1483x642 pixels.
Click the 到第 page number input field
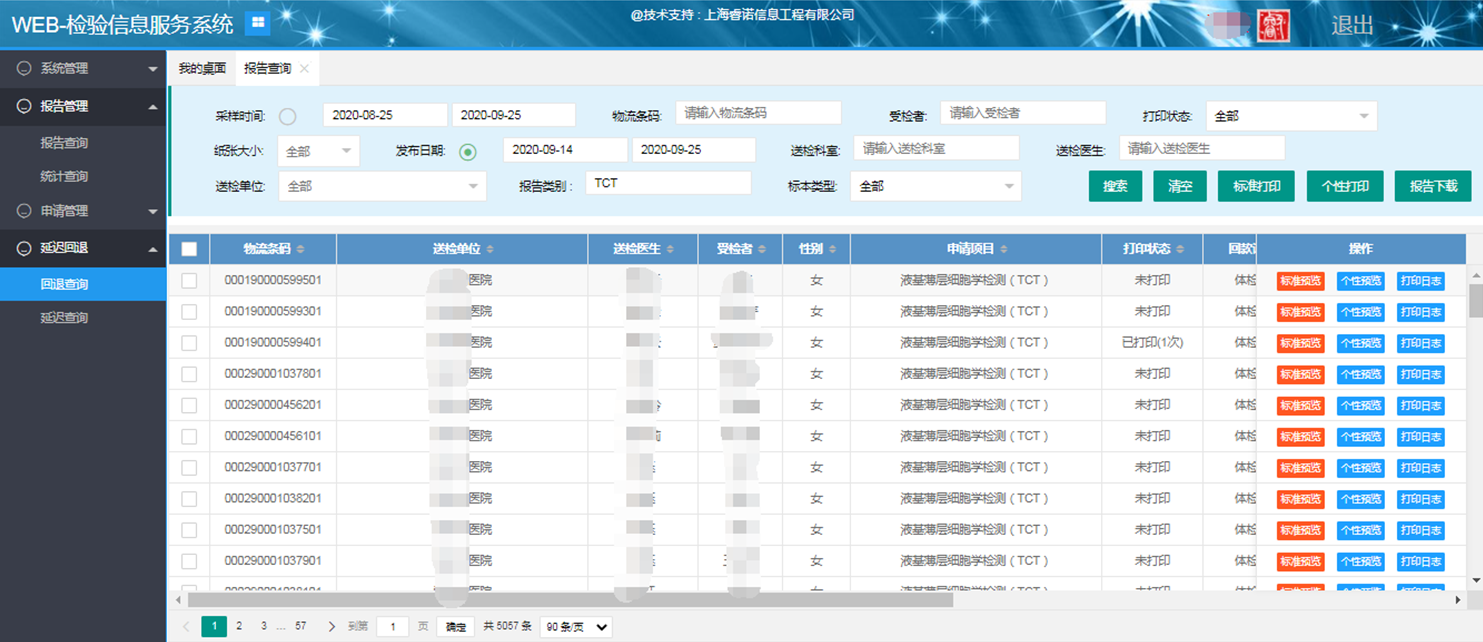pyautogui.click(x=392, y=626)
